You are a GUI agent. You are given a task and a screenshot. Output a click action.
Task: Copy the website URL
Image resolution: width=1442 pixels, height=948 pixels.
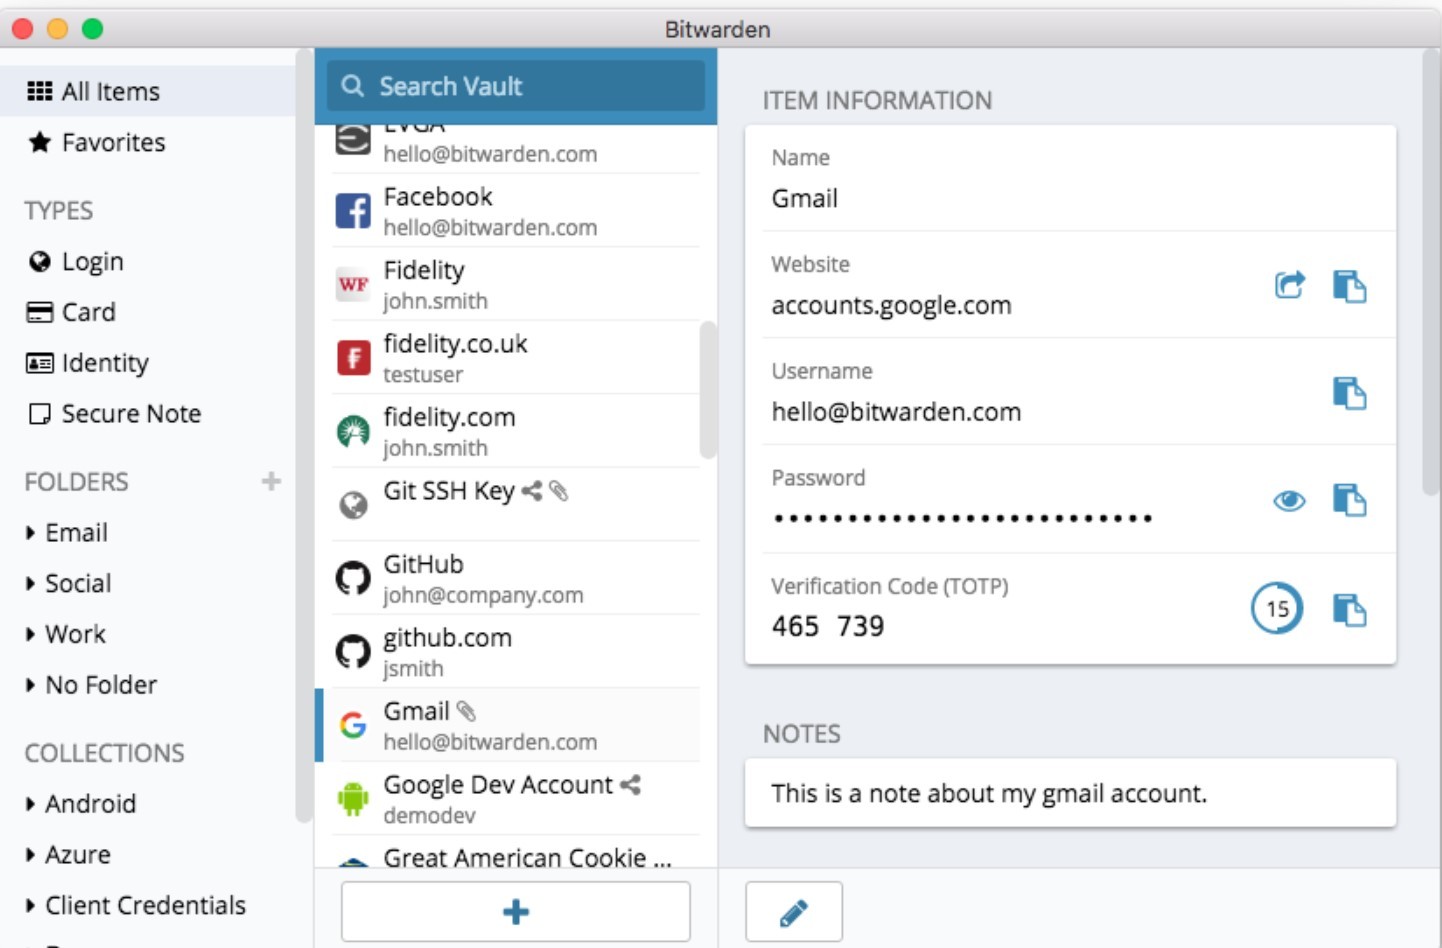coord(1349,286)
